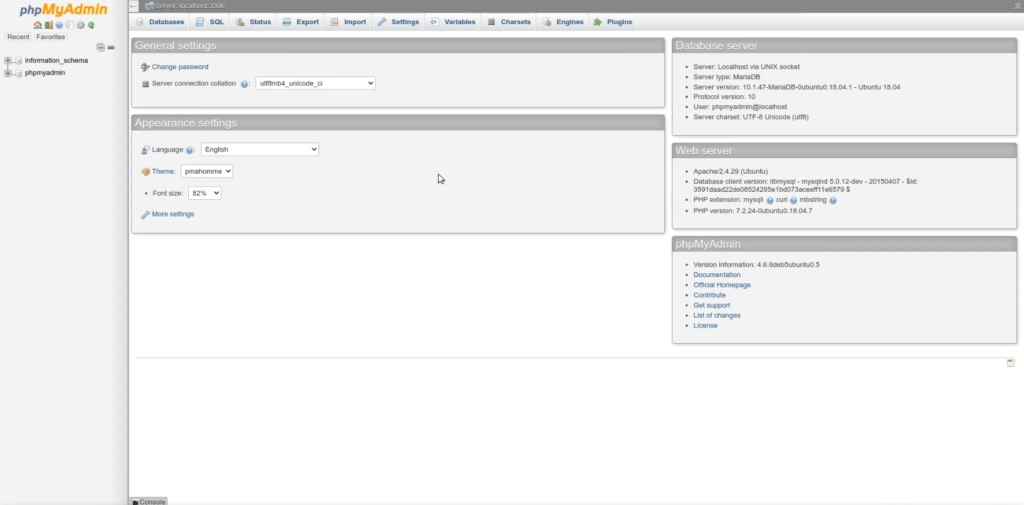Open the Plugins tab
This screenshot has width=1024, height=505.
click(613, 22)
